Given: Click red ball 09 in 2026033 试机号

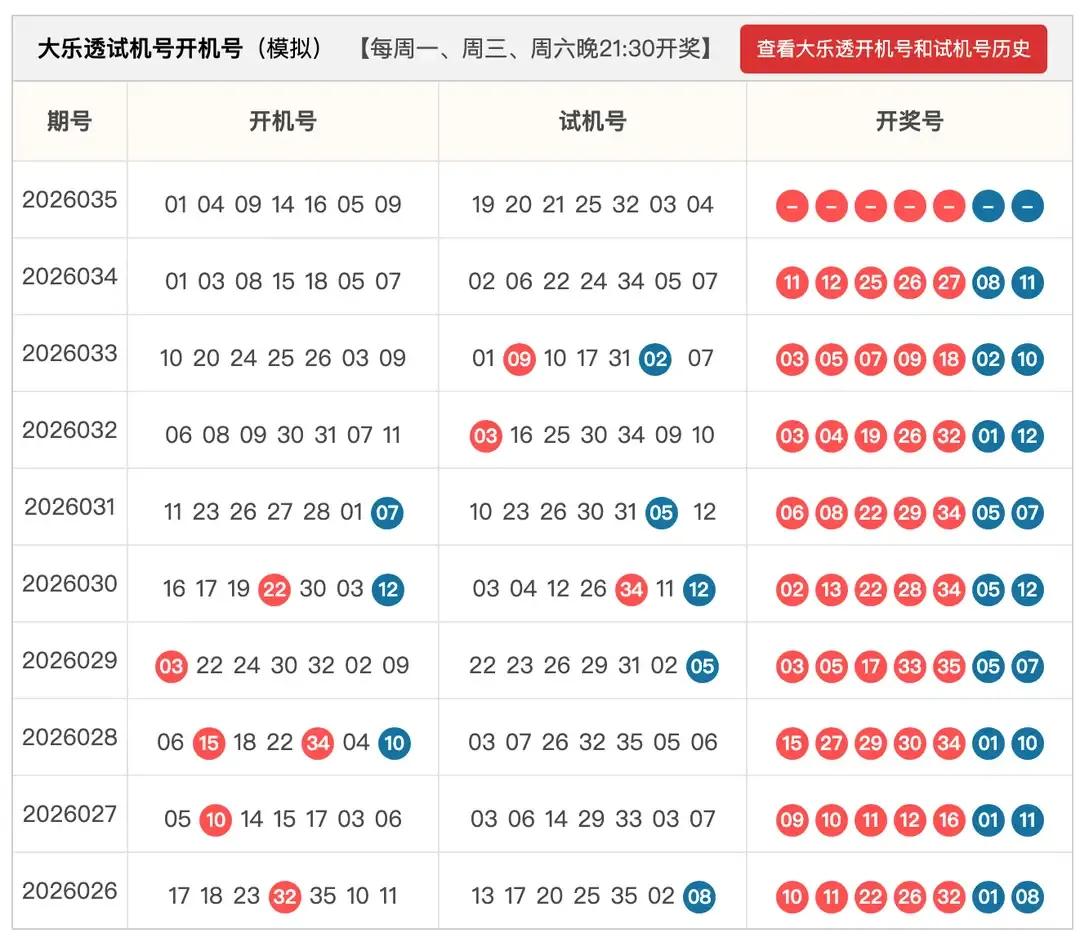Looking at the screenshot, I should pyautogui.click(x=519, y=359).
